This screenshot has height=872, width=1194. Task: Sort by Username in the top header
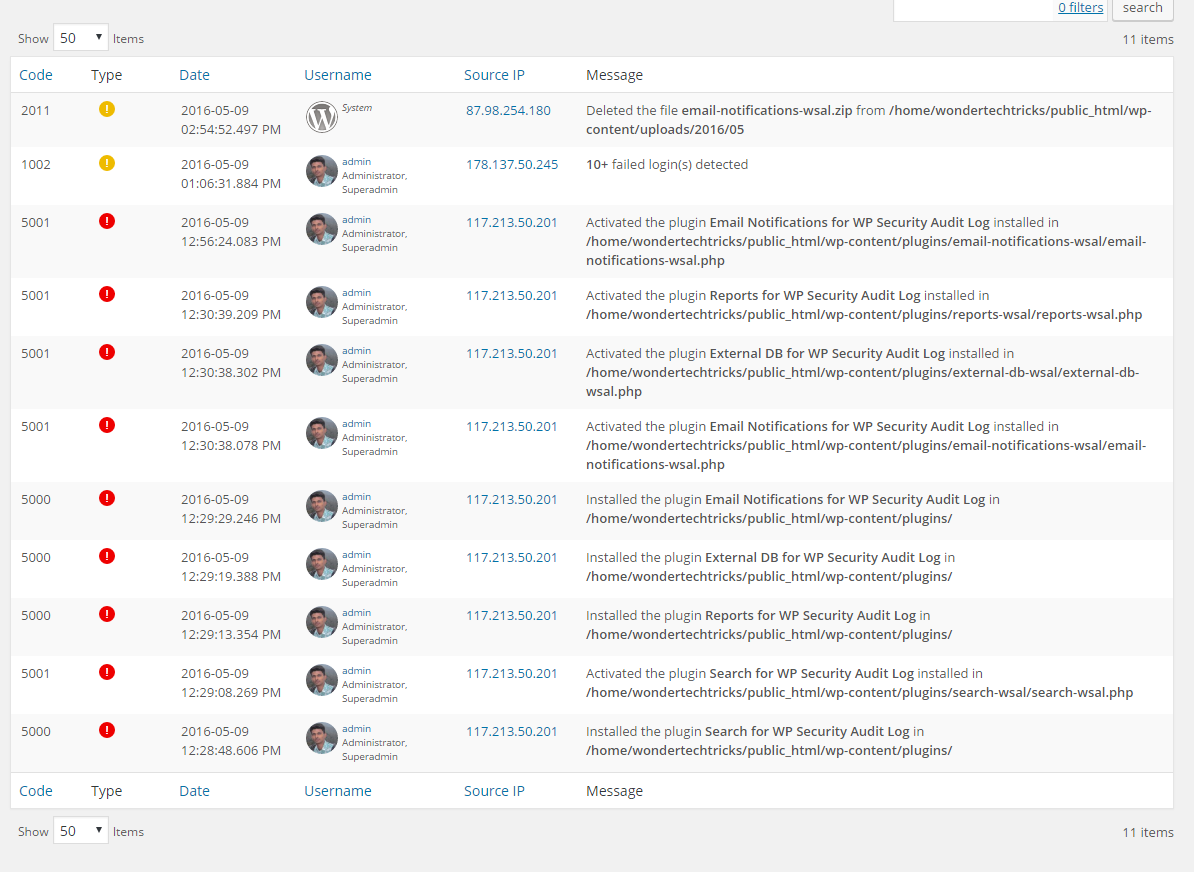pyautogui.click(x=337, y=75)
